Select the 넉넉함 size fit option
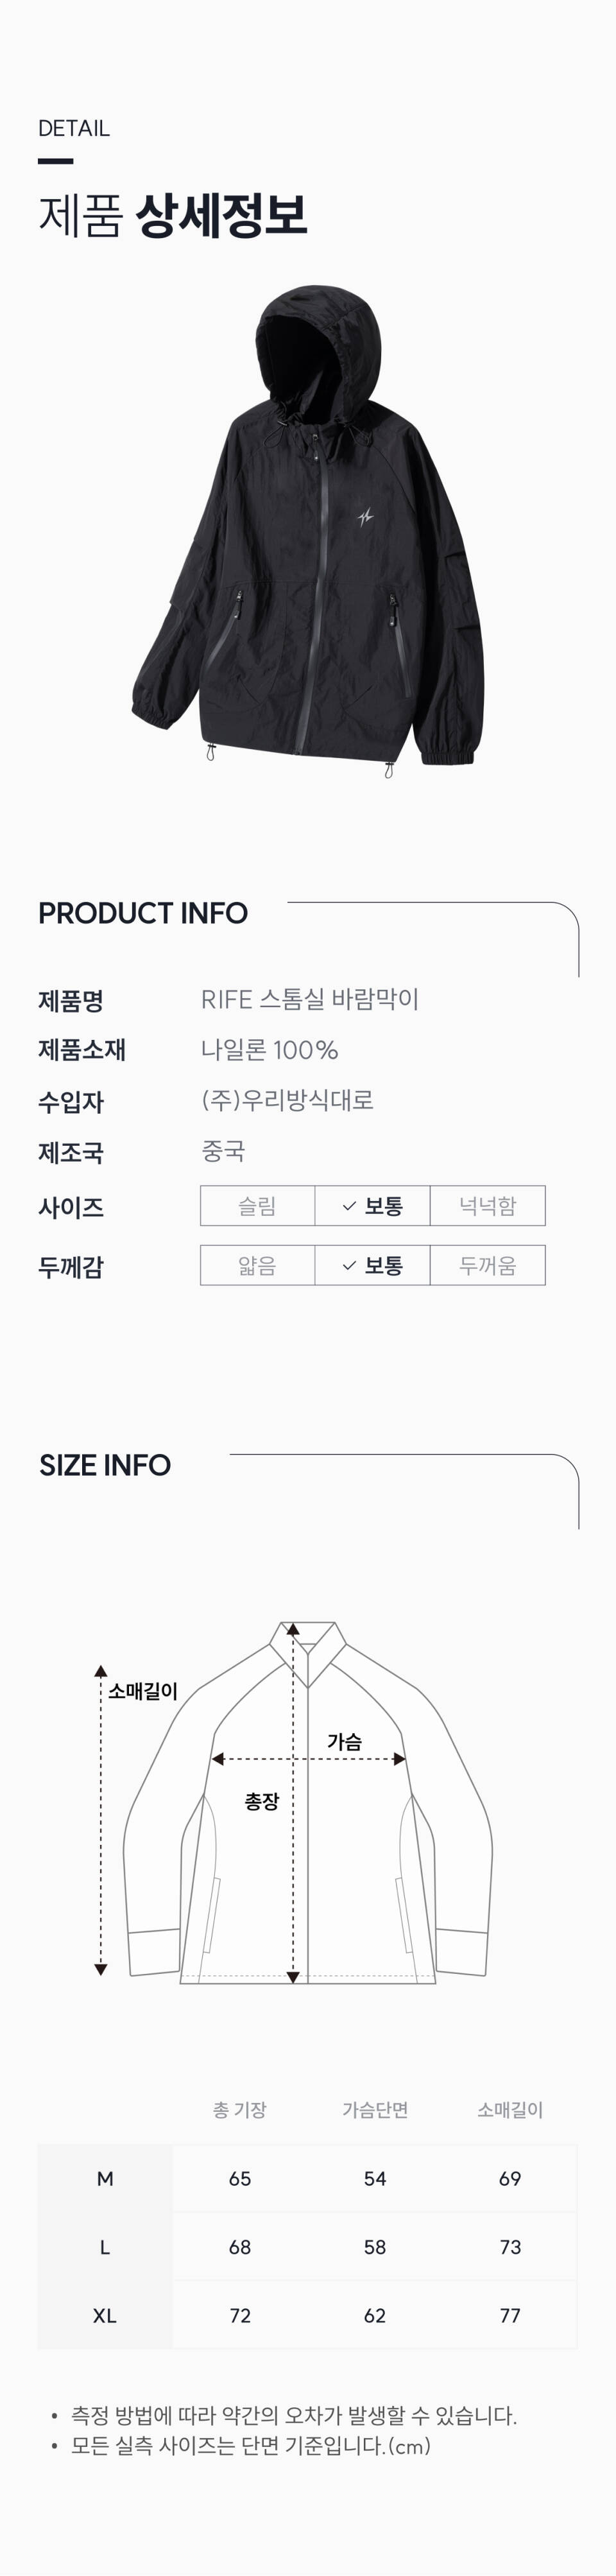 click(x=488, y=1206)
